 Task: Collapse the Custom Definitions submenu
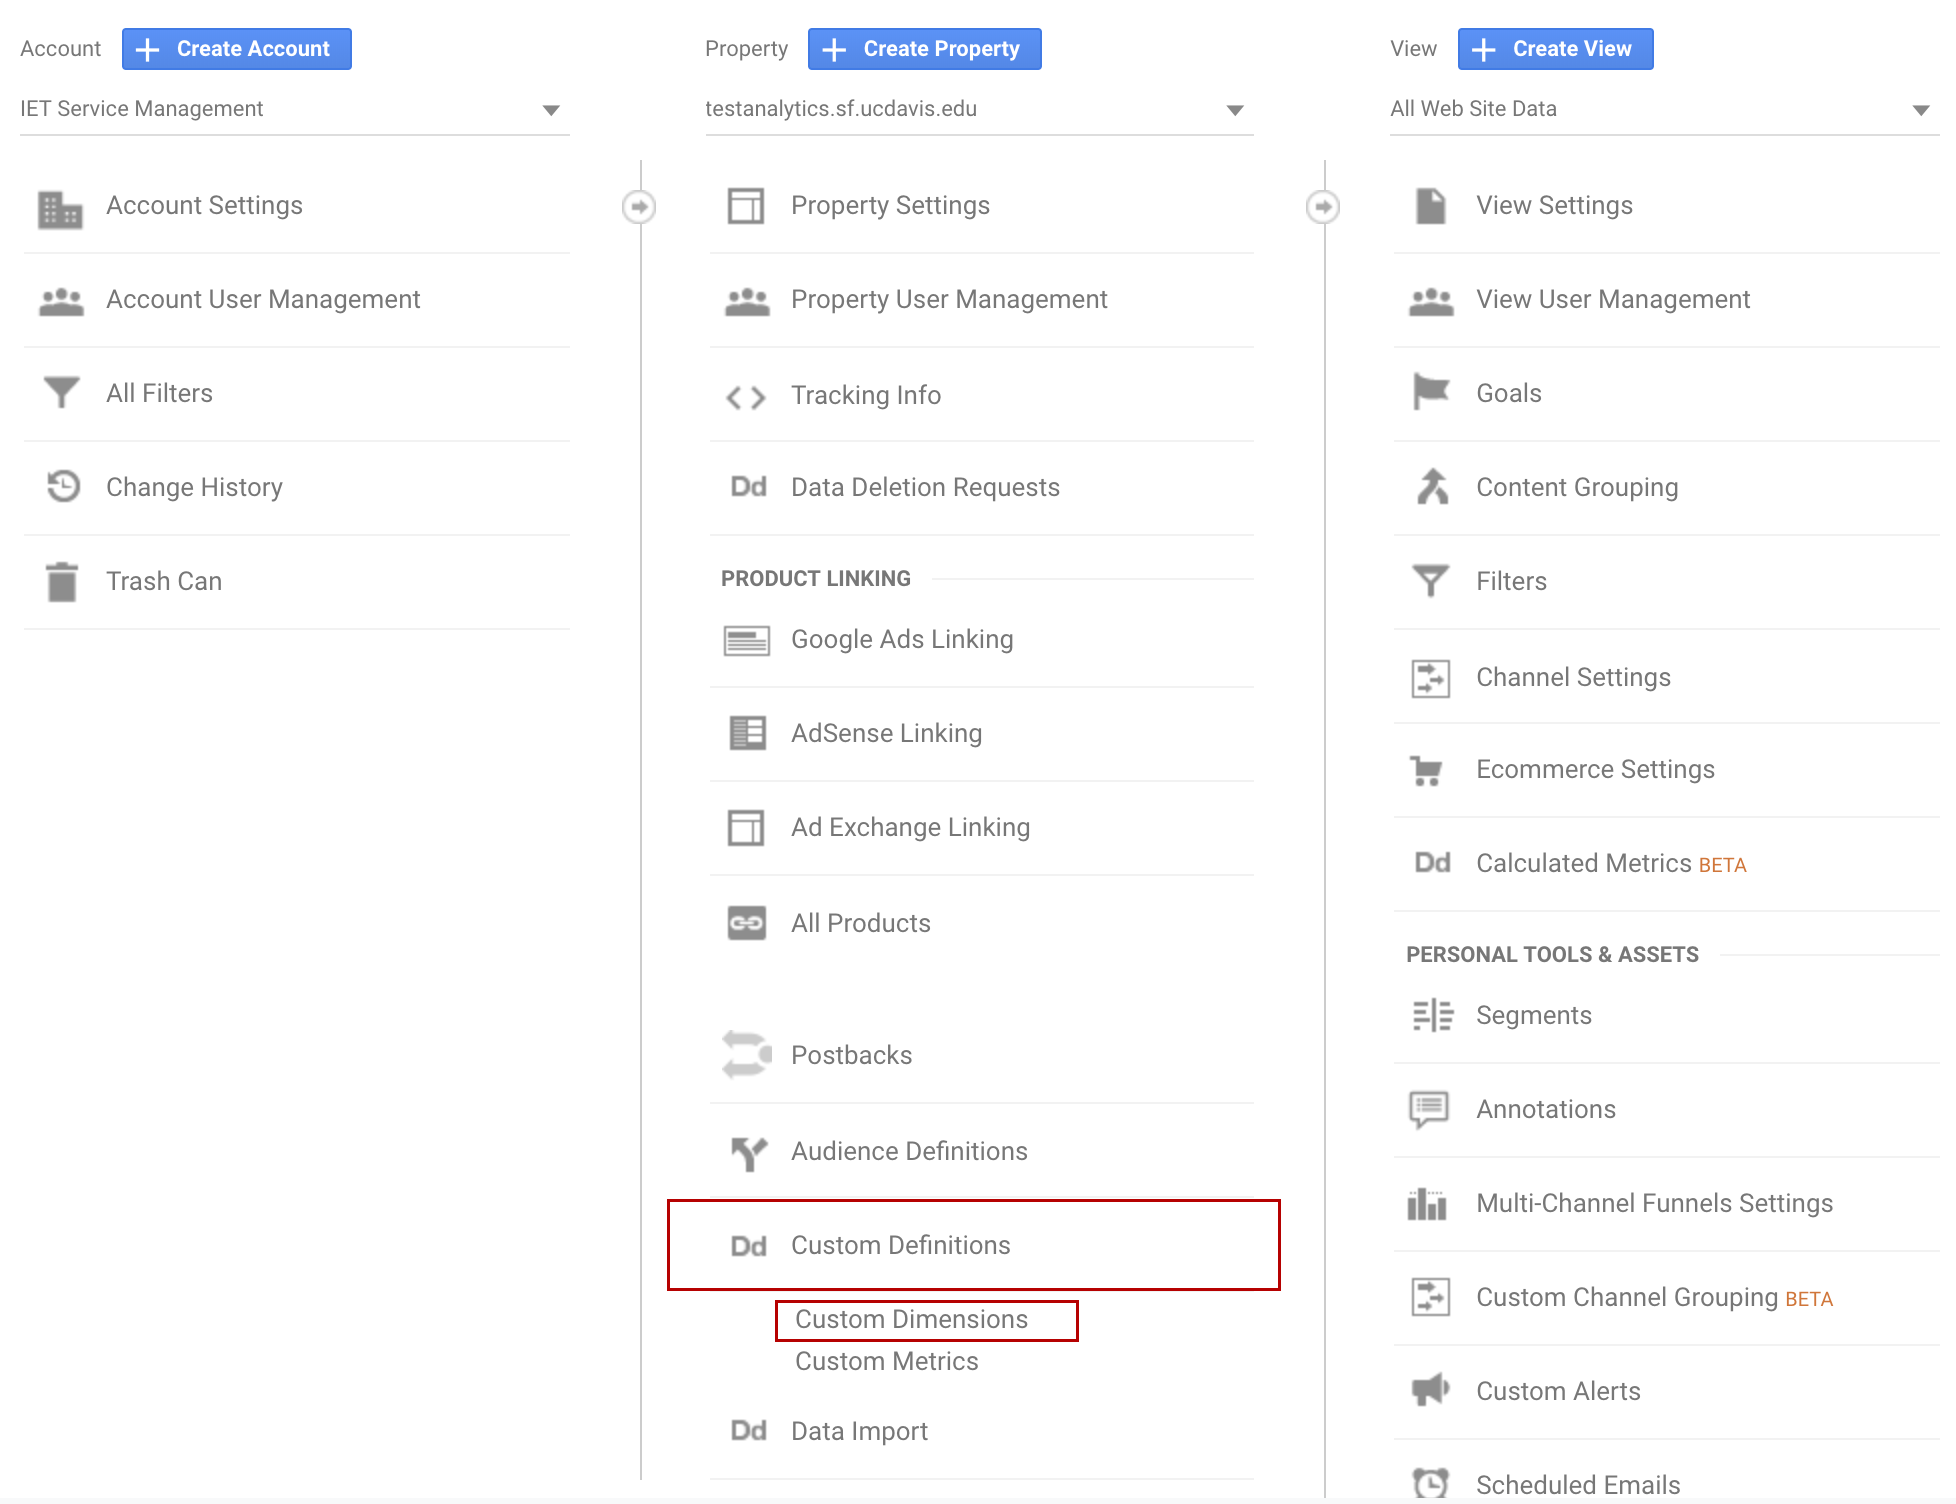tap(900, 1246)
